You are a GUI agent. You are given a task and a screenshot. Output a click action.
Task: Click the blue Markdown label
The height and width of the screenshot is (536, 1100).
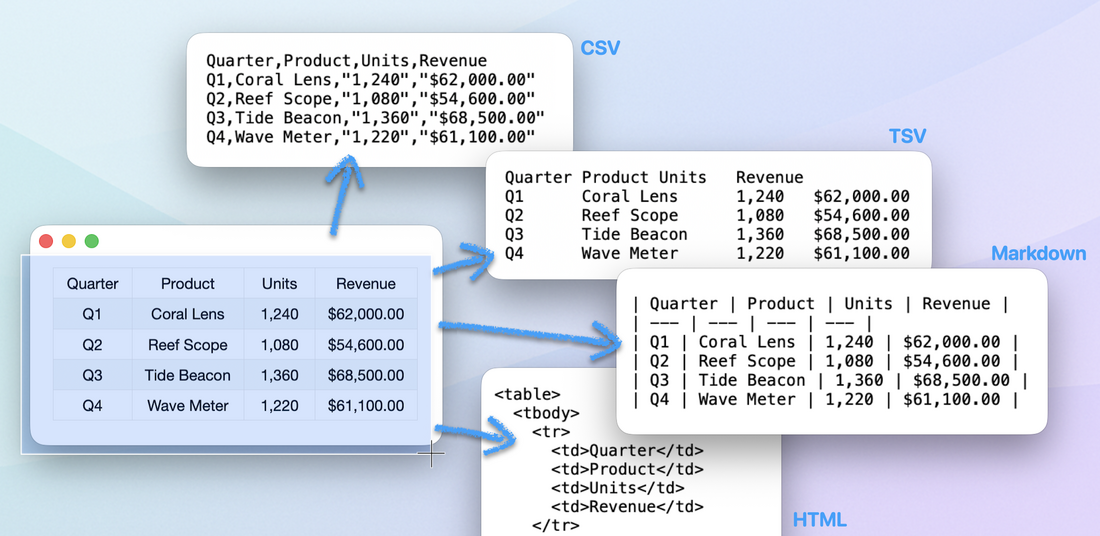click(1038, 254)
